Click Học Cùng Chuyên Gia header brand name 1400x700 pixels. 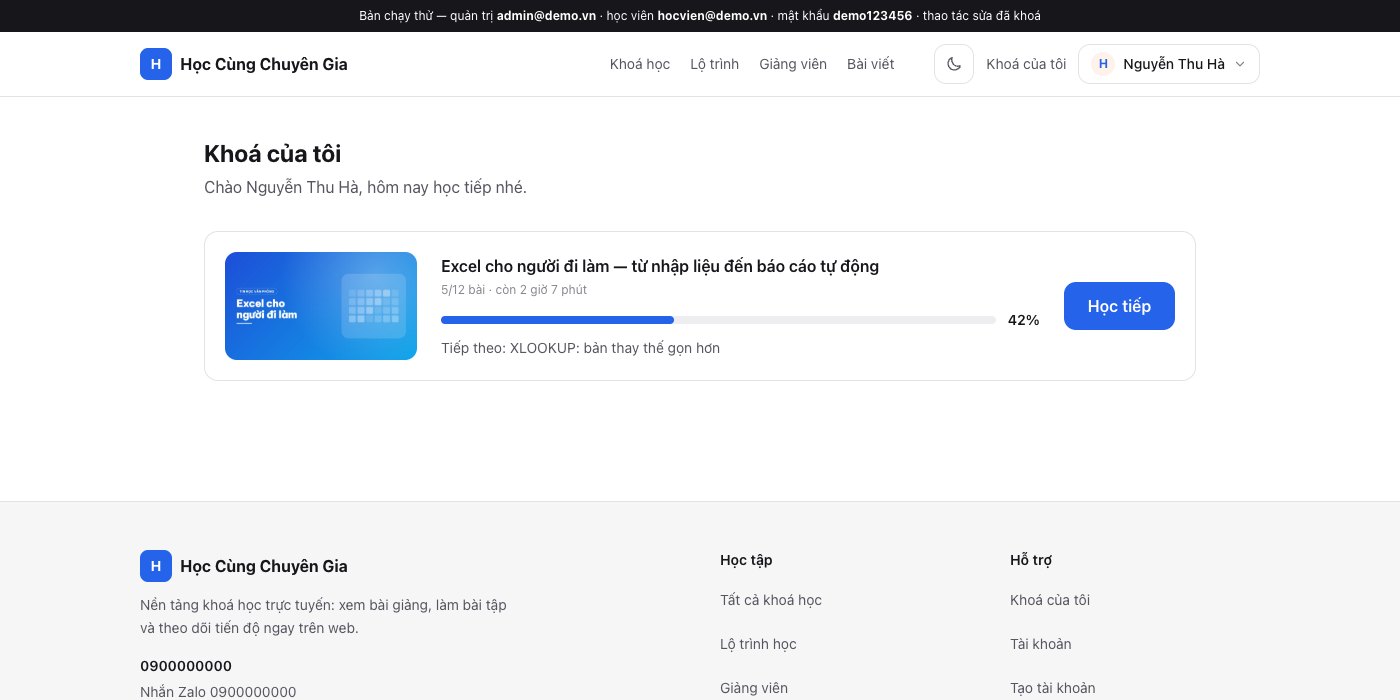pyautogui.click(x=264, y=64)
